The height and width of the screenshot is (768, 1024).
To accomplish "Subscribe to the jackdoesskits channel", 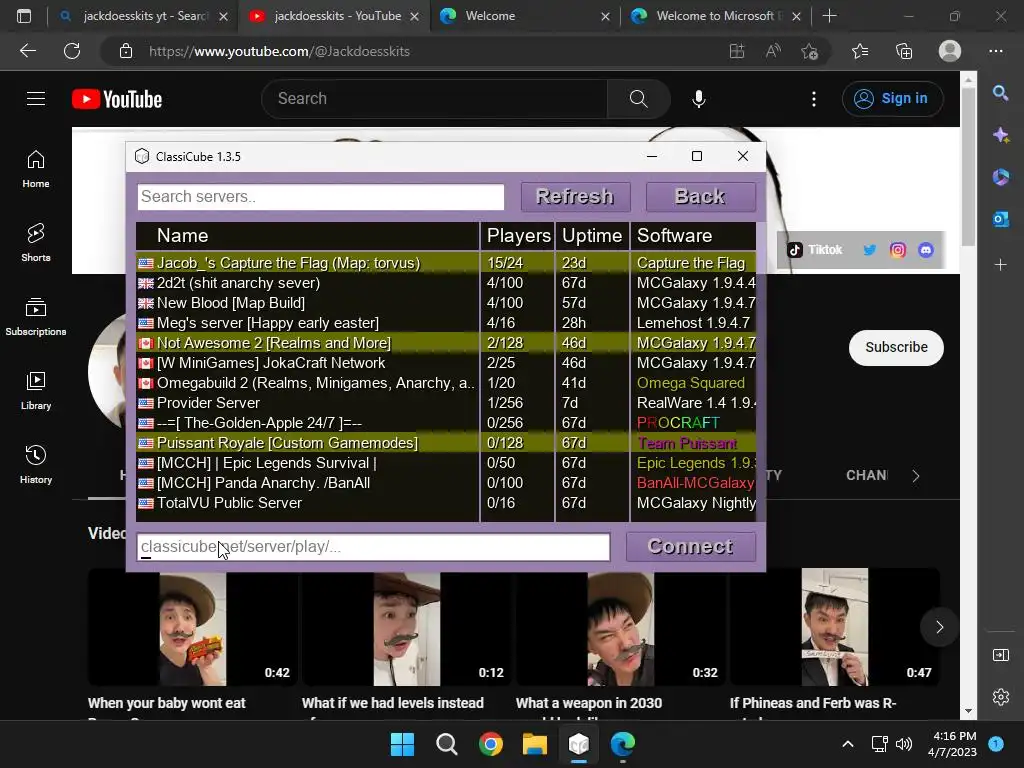I will [896, 347].
